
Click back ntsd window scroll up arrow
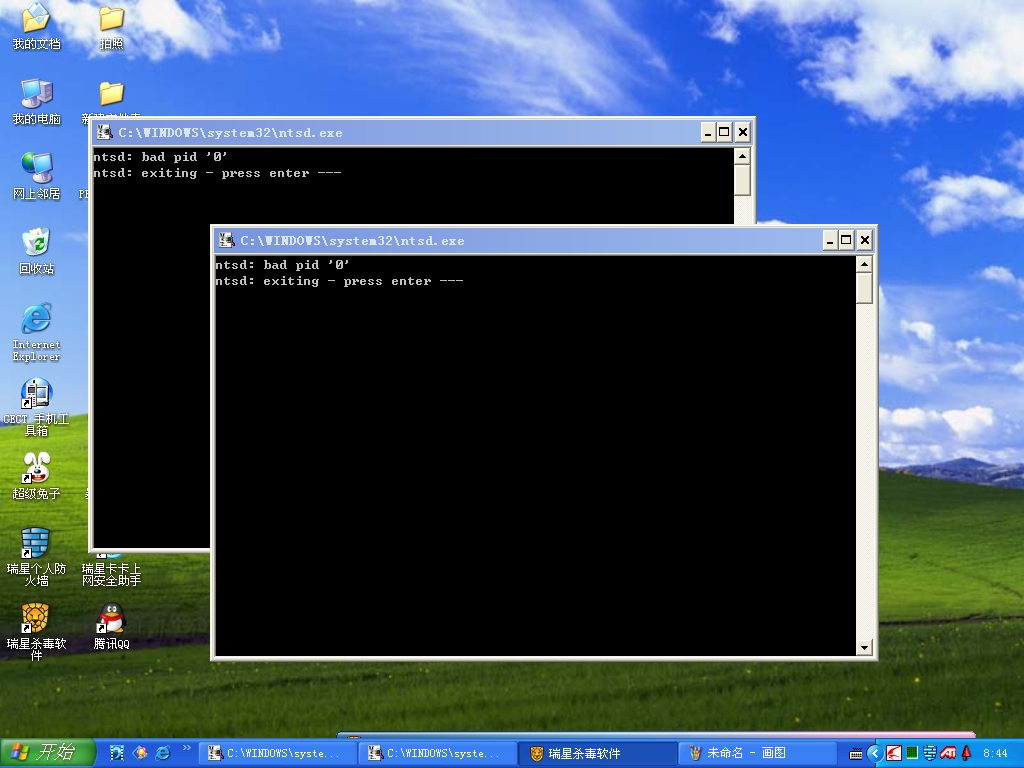(742, 157)
